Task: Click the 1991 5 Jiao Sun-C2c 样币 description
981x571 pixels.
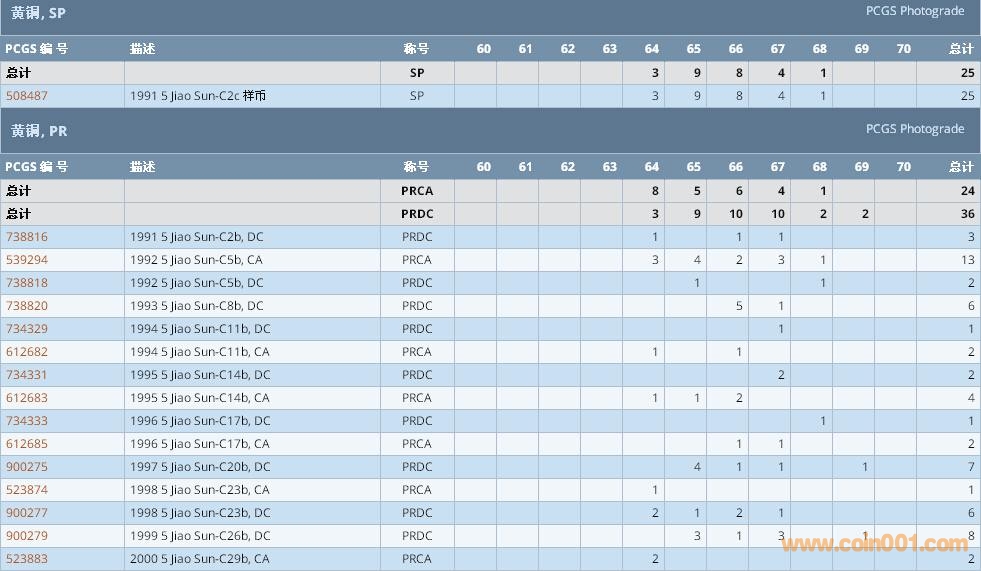Action: (197, 96)
